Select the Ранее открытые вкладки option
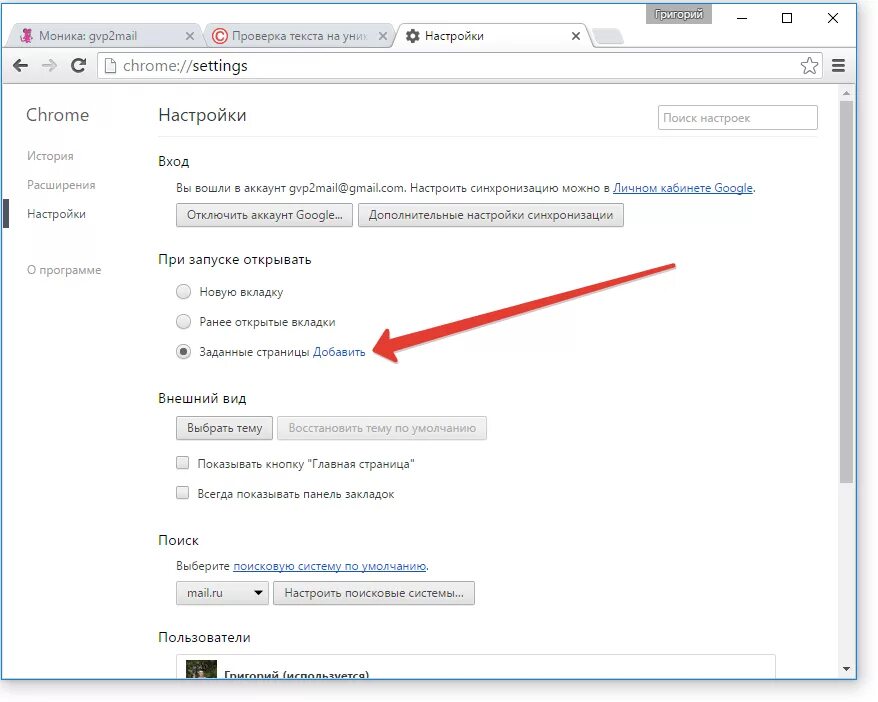 184,321
